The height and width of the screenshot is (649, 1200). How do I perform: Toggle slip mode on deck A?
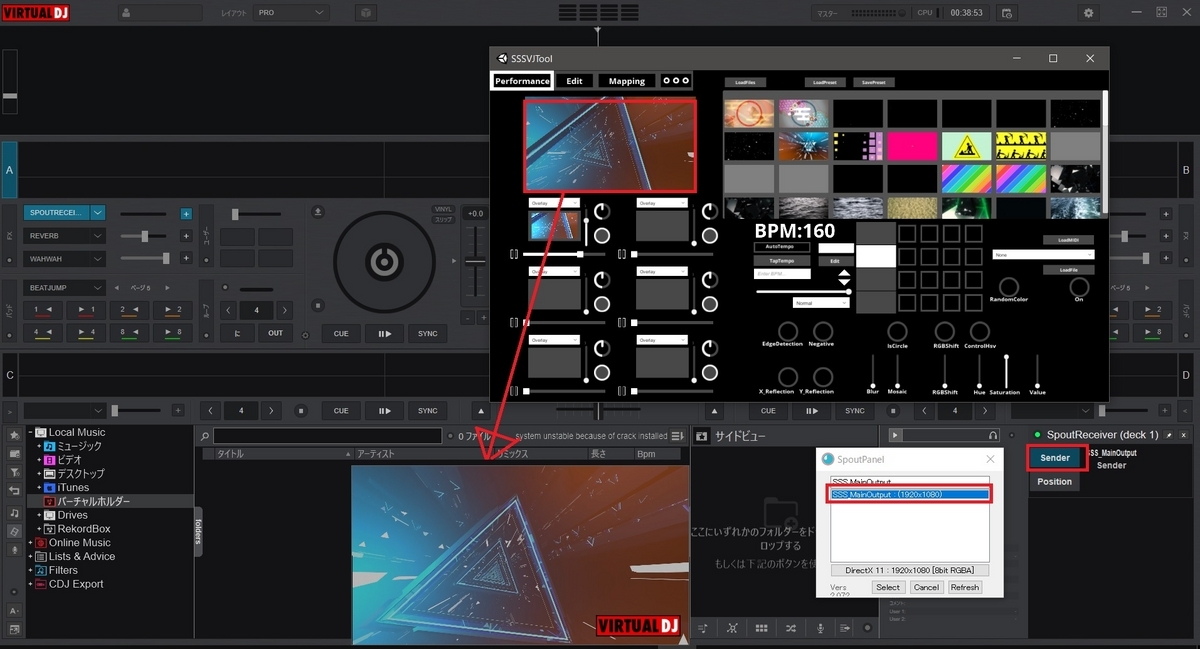(442, 219)
